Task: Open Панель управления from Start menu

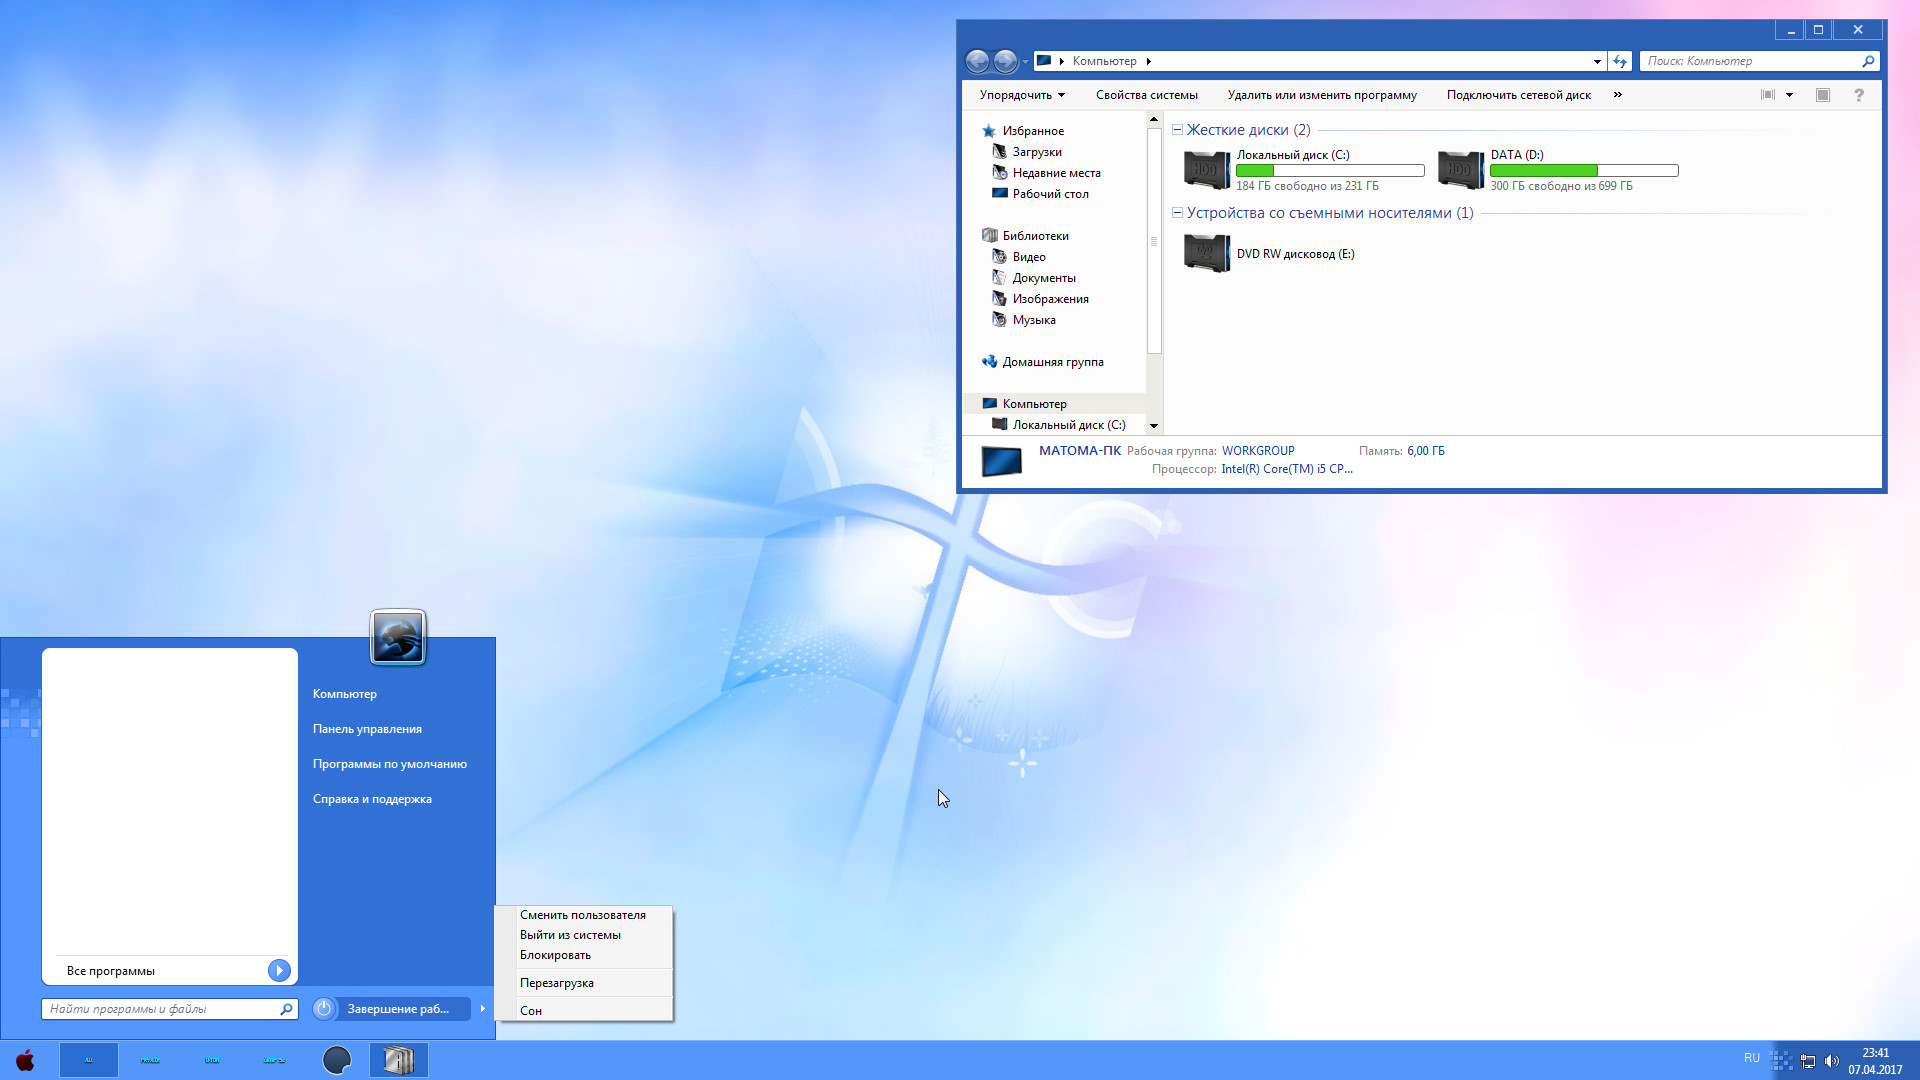Action: (x=367, y=729)
